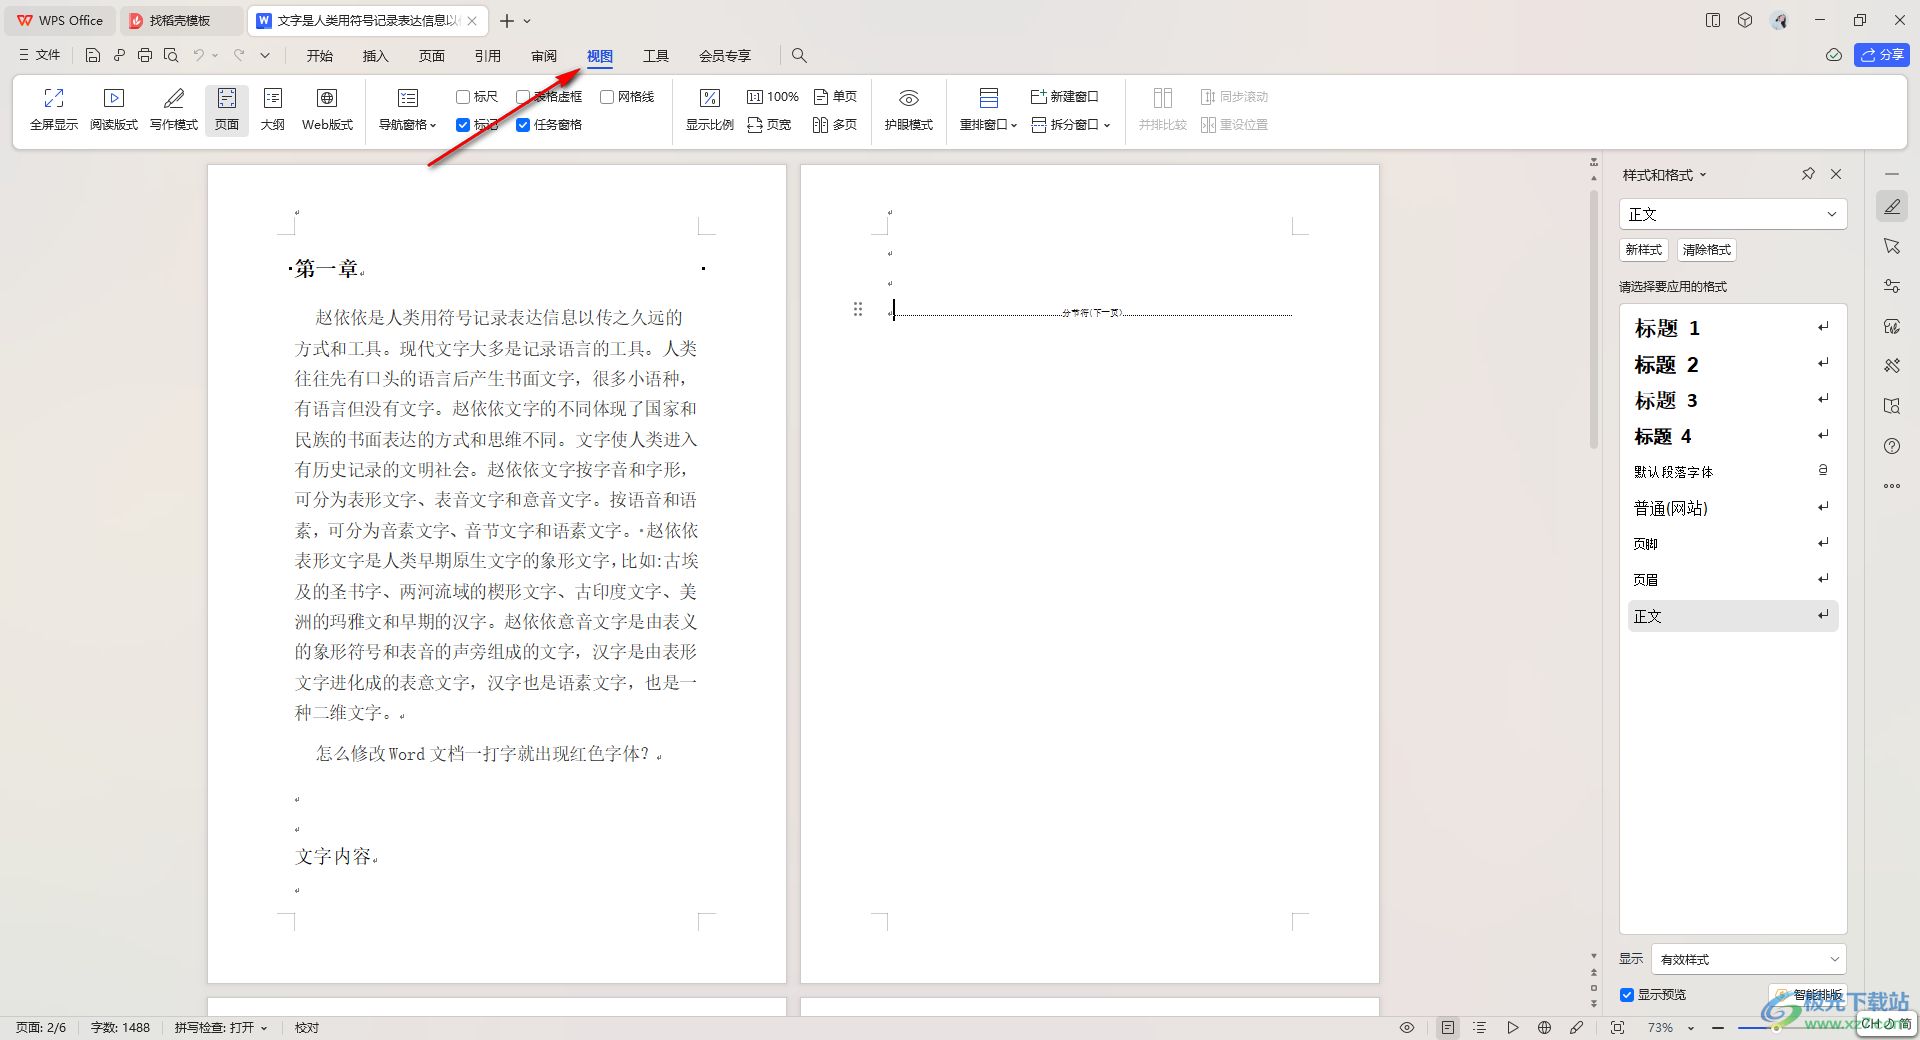This screenshot has height=1040, width=1920.
Task: Open the help question mark in sidebar
Action: tap(1892, 446)
